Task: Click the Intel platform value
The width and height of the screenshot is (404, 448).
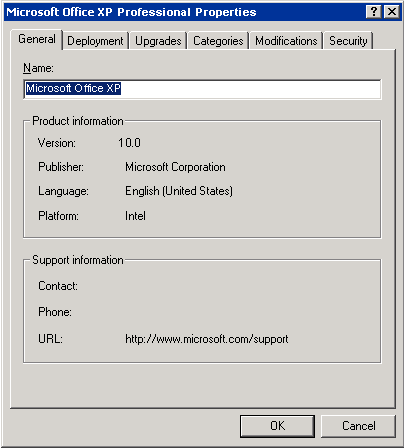Action: 135,216
